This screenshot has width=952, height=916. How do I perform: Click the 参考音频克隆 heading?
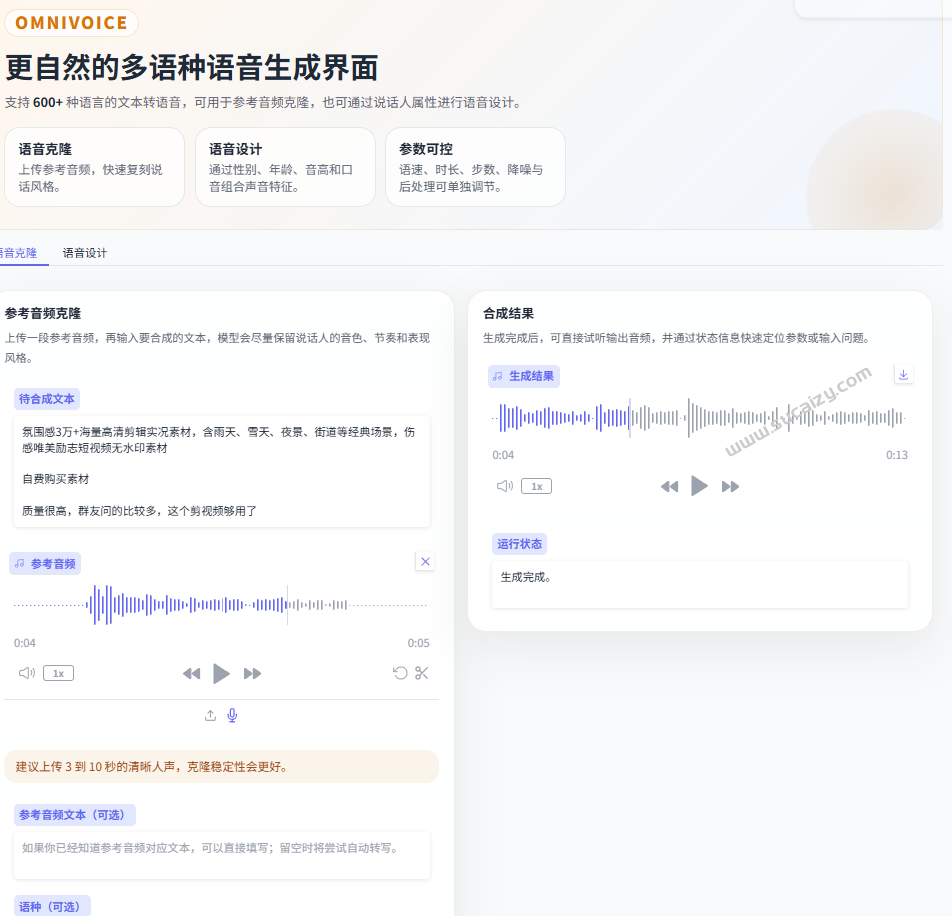pyautogui.click(x=43, y=314)
